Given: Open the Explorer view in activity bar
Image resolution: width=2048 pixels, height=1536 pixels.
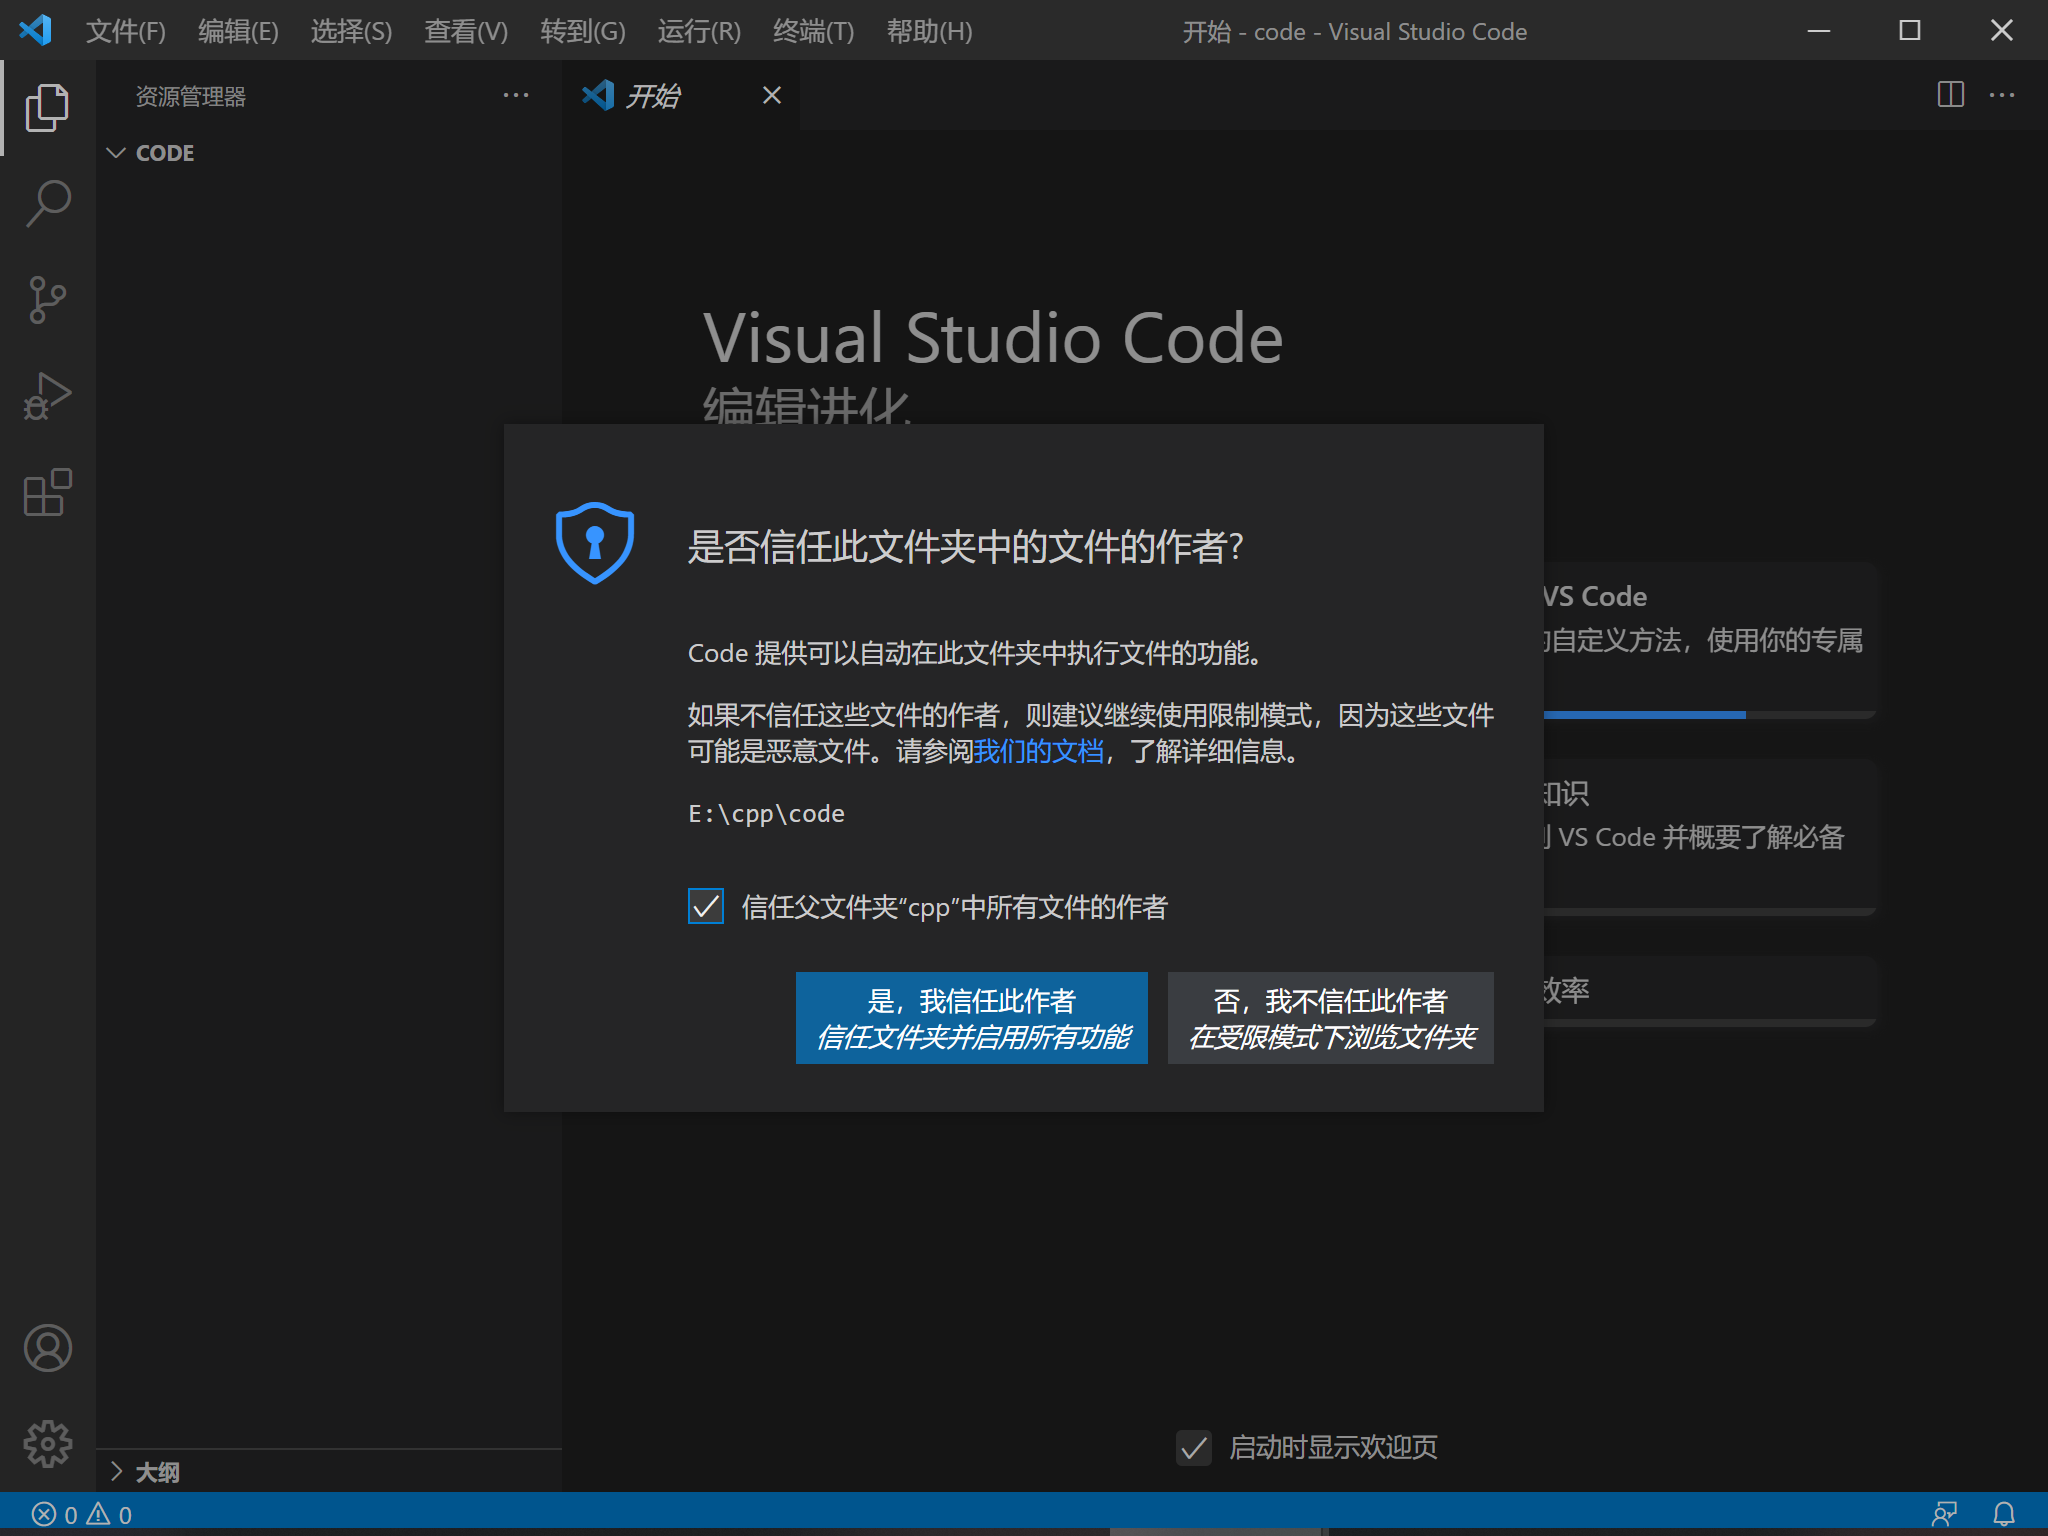Looking at the screenshot, I should point(47,107).
